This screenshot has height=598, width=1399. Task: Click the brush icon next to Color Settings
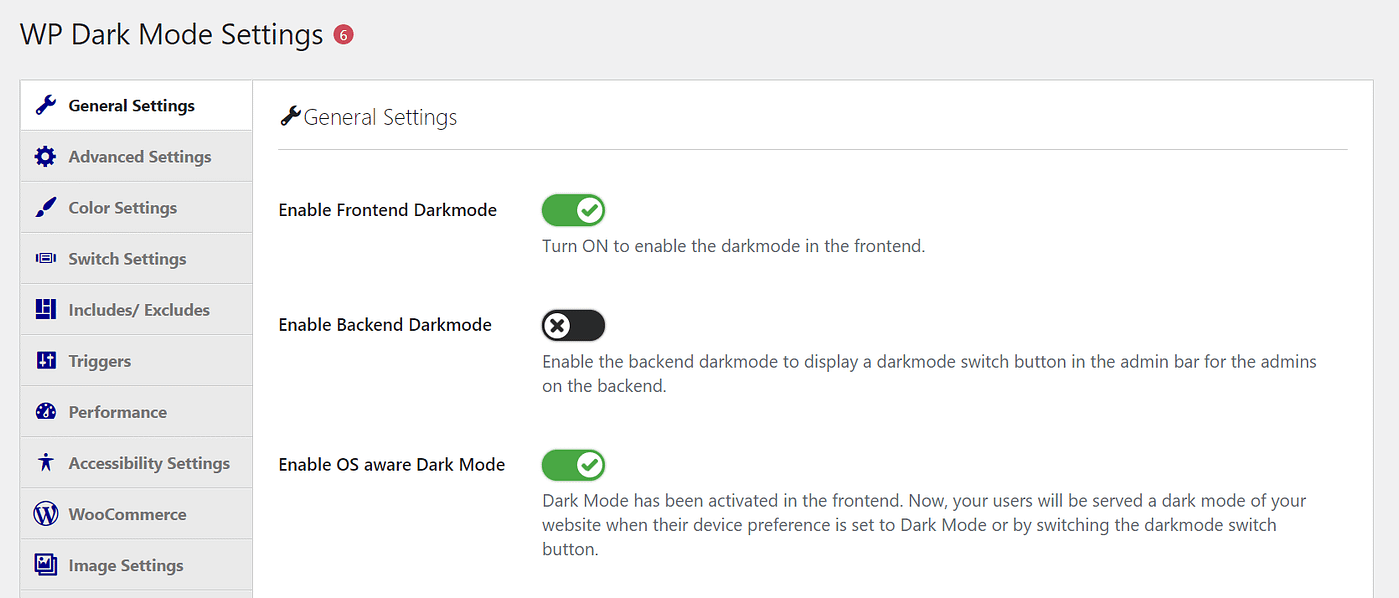47,207
